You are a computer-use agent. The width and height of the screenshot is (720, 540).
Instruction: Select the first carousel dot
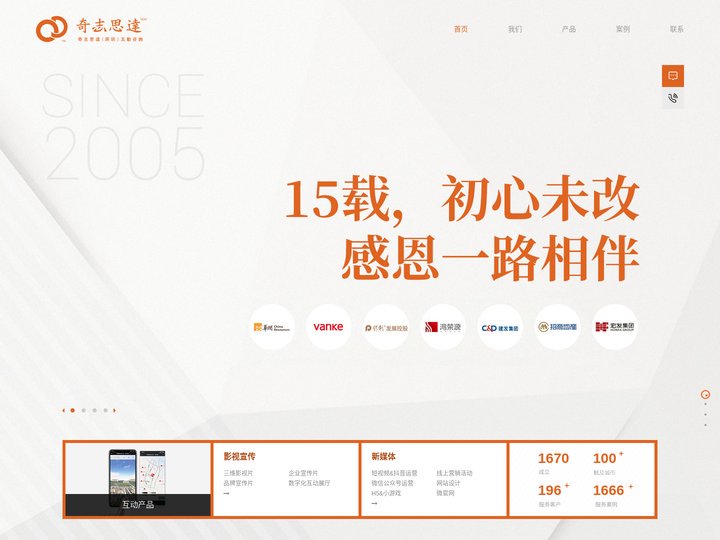coord(73,411)
